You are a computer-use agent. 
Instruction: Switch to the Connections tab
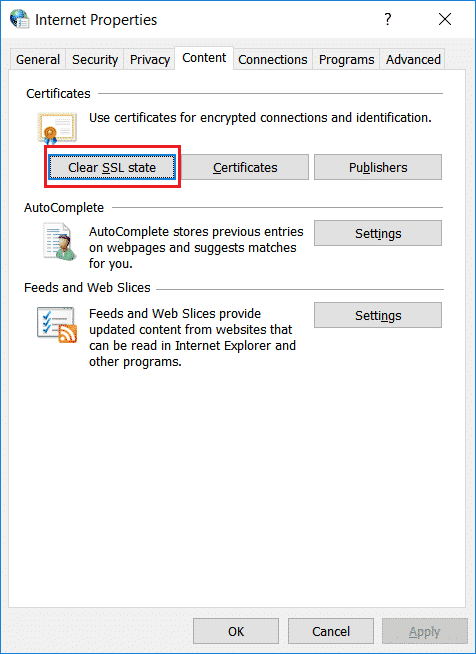(273, 60)
